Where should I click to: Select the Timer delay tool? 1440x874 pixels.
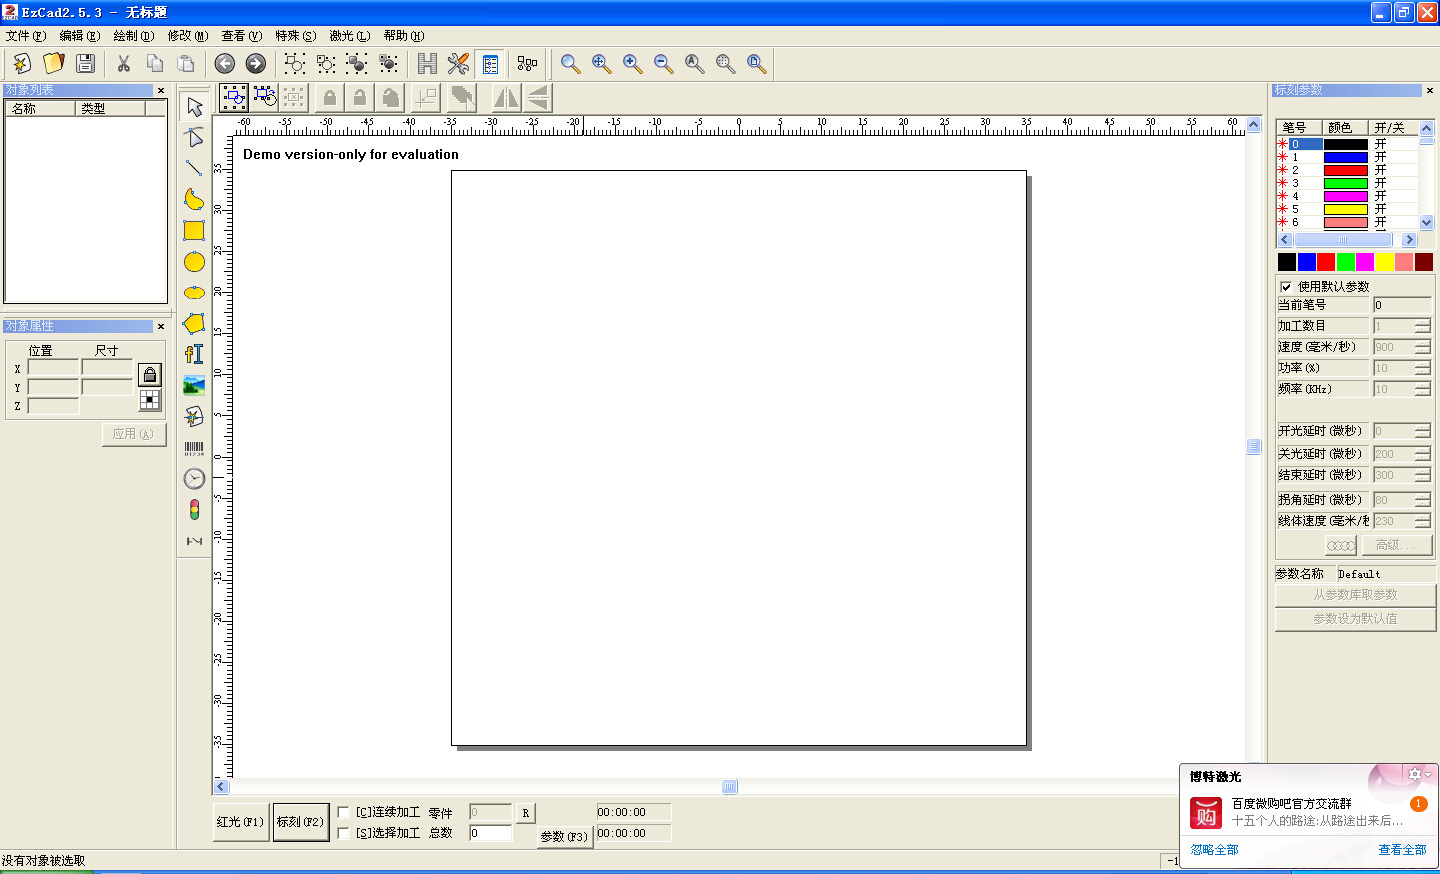coord(195,479)
